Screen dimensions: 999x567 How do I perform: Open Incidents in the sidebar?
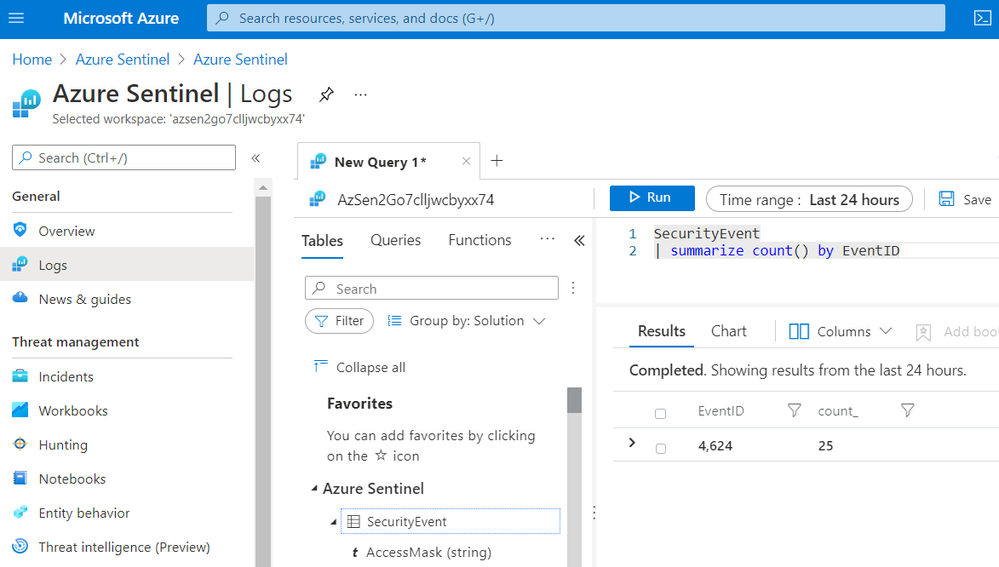[66, 377]
